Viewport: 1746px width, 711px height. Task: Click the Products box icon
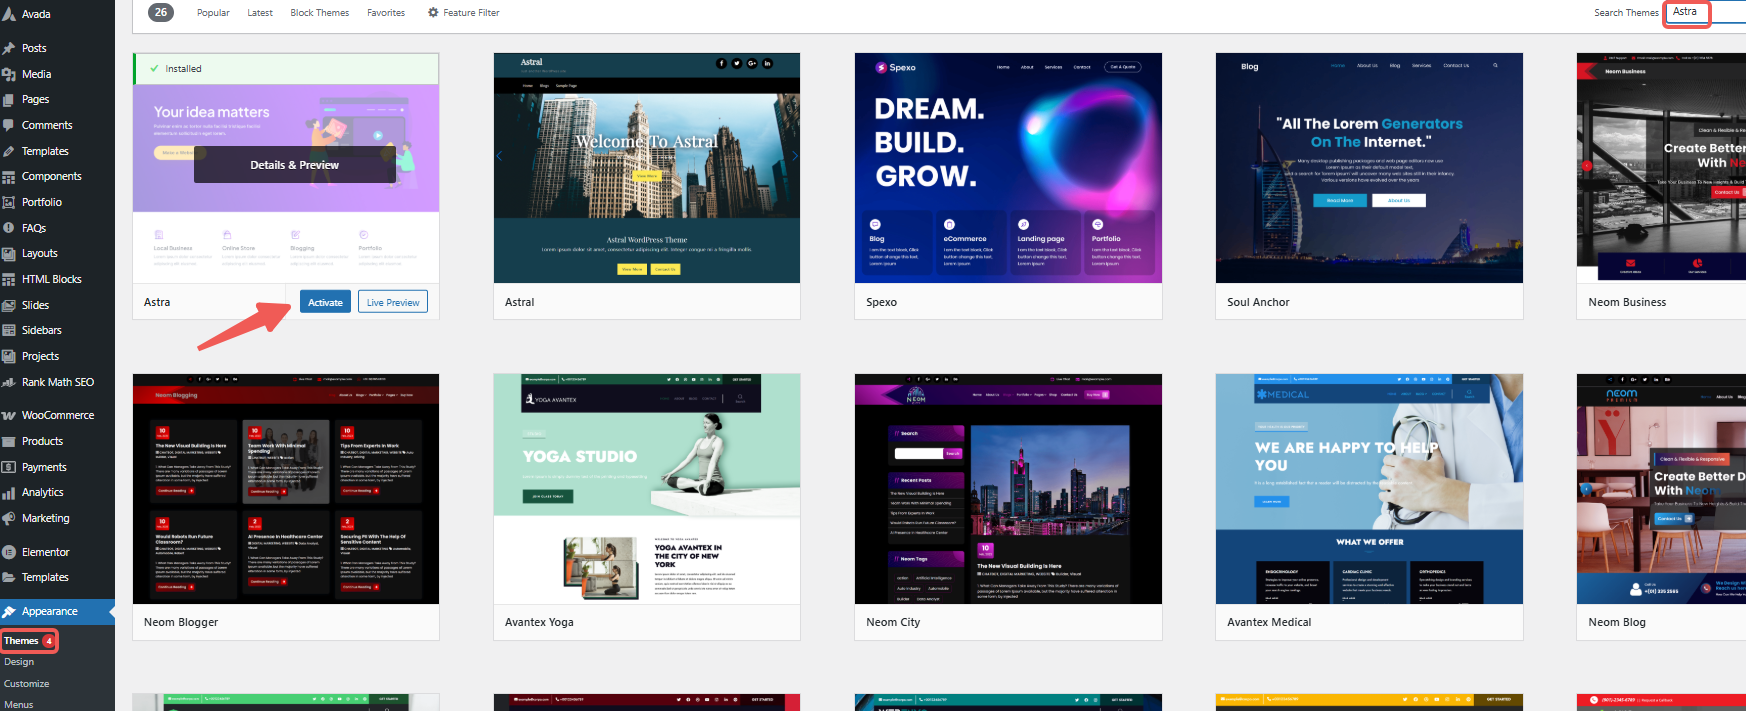8,441
